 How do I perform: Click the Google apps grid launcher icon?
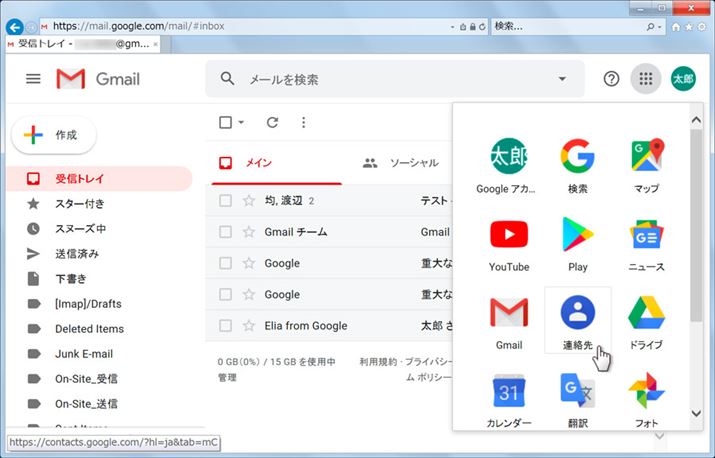point(645,79)
